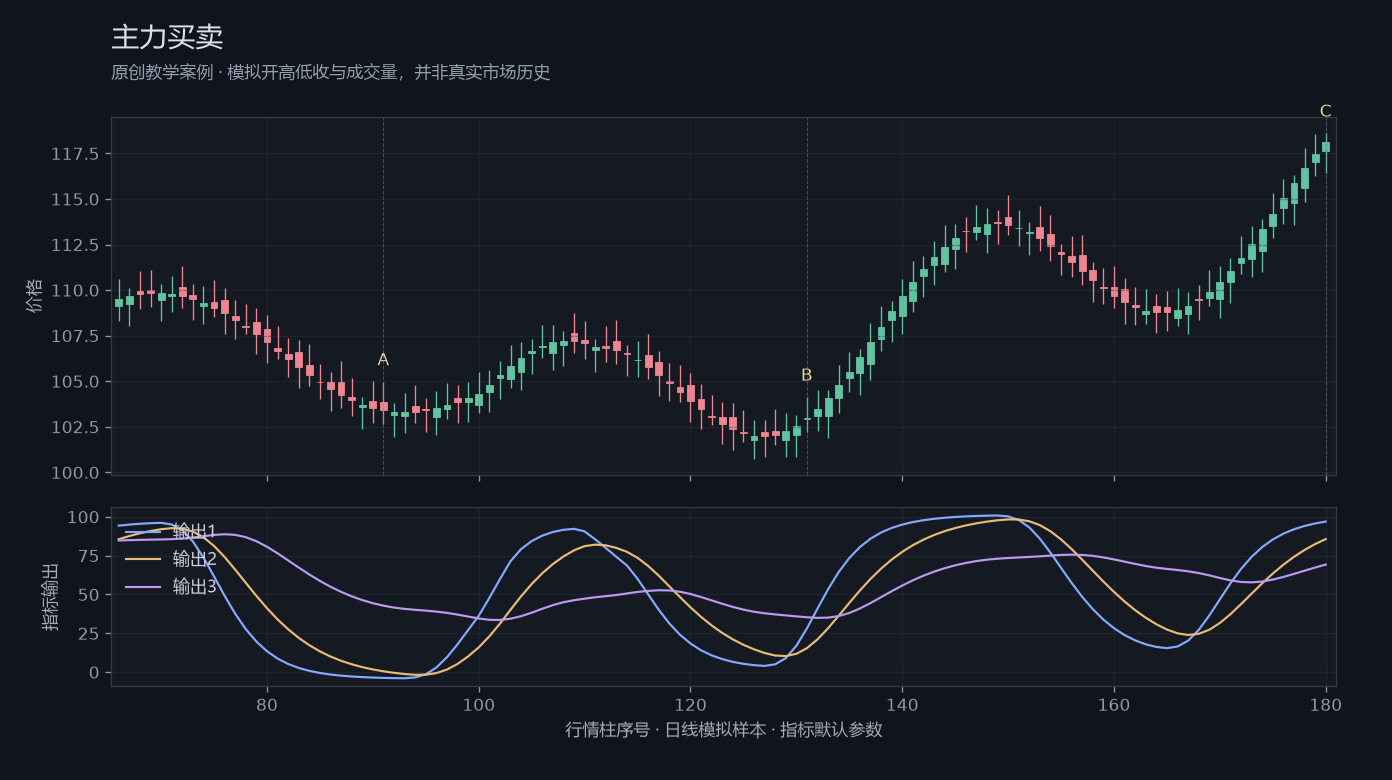Select marker label A on price chart
This screenshot has width=1392, height=780.
tap(383, 360)
